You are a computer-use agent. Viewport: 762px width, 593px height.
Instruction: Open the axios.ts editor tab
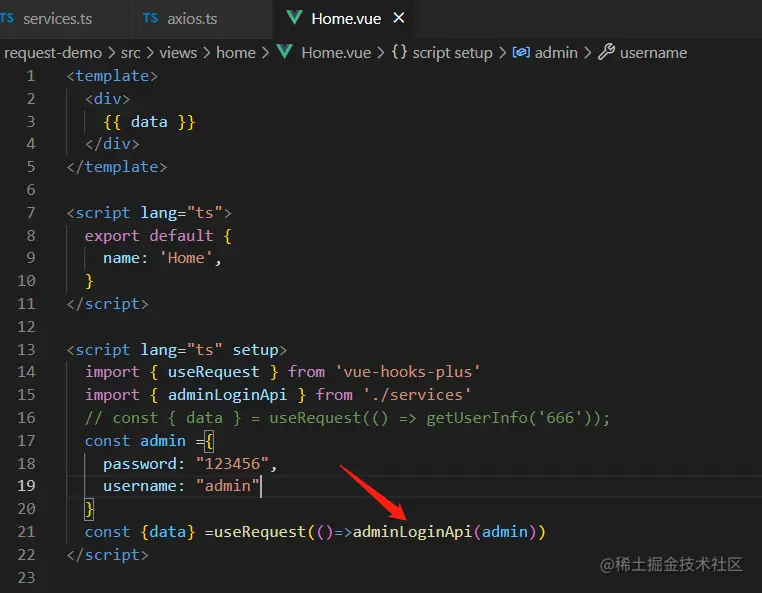coord(192,19)
